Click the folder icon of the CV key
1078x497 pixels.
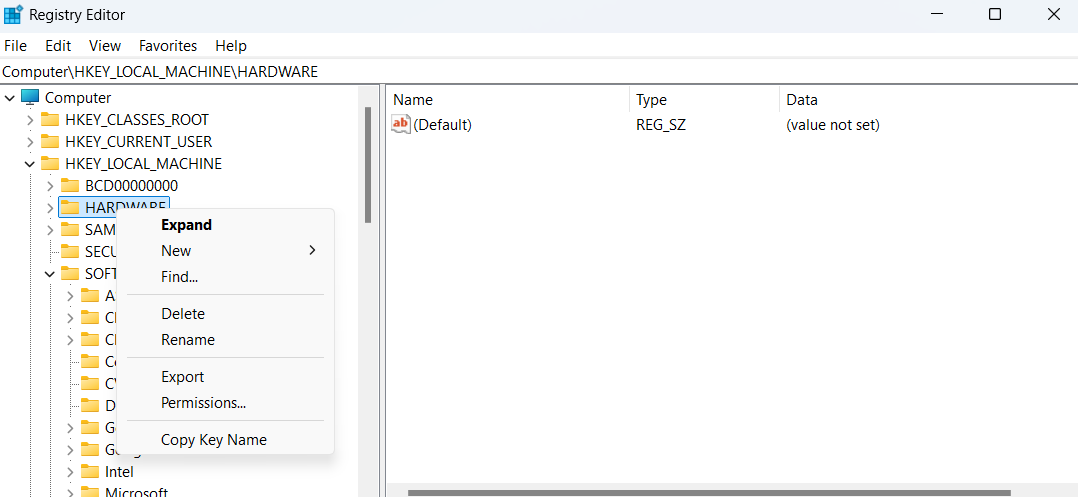coord(89,383)
